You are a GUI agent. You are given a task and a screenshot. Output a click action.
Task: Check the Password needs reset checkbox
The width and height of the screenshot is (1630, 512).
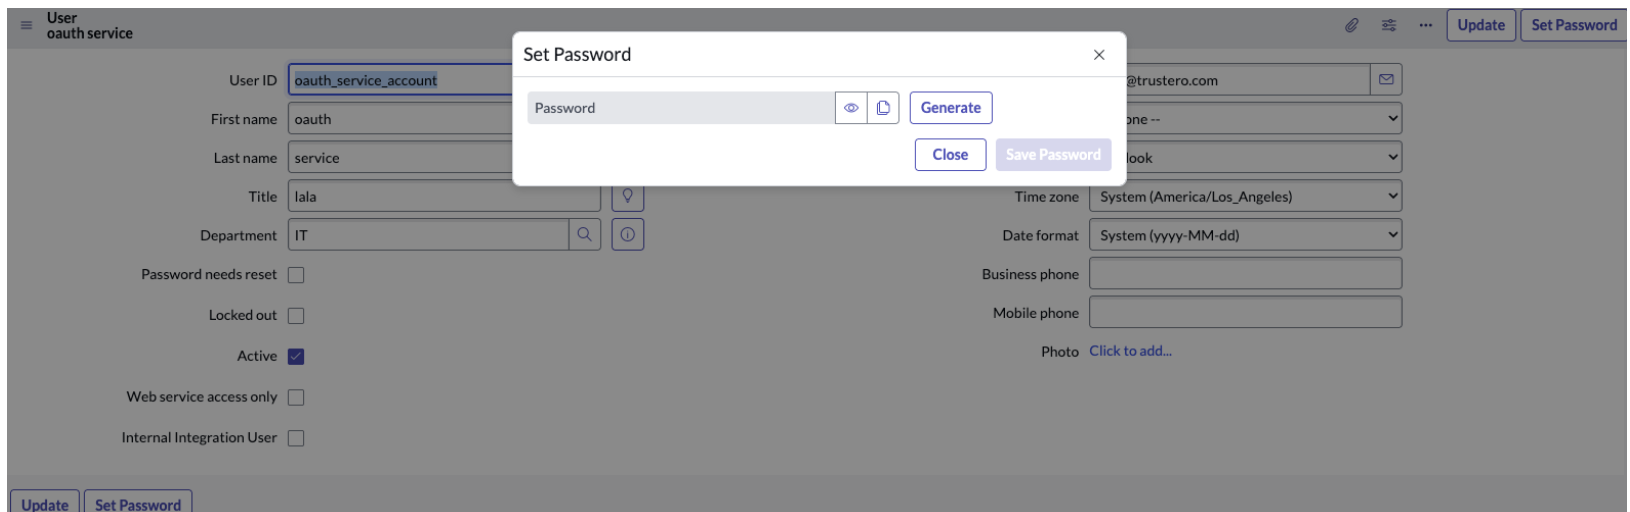(x=296, y=275)
